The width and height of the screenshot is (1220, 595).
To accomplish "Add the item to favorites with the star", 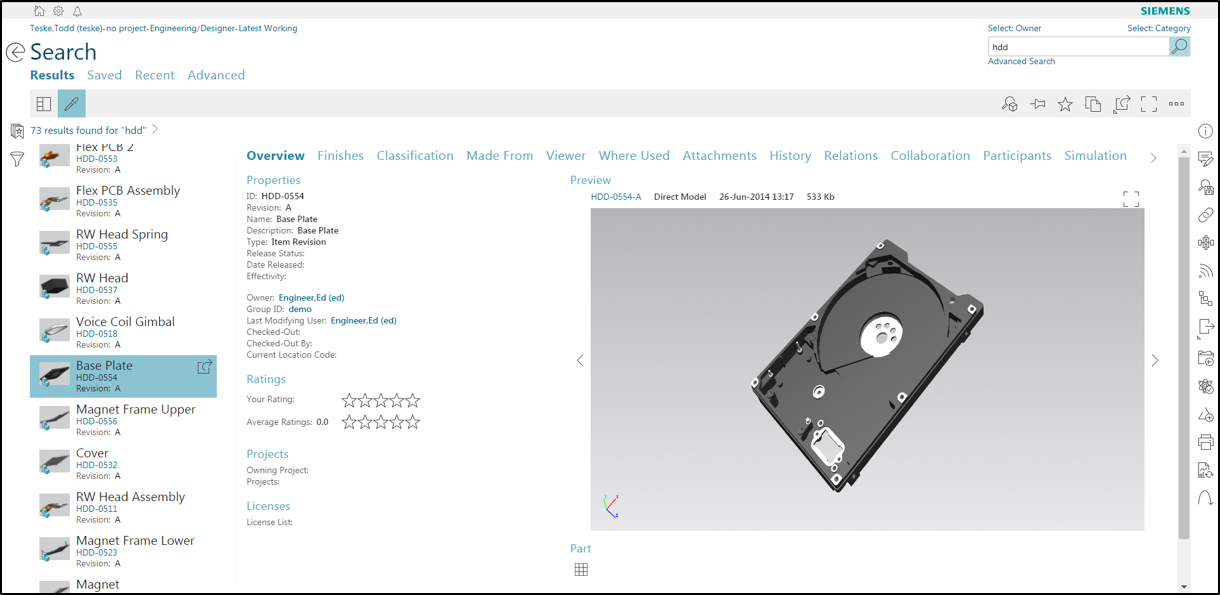I will (x=1065, y=103).
